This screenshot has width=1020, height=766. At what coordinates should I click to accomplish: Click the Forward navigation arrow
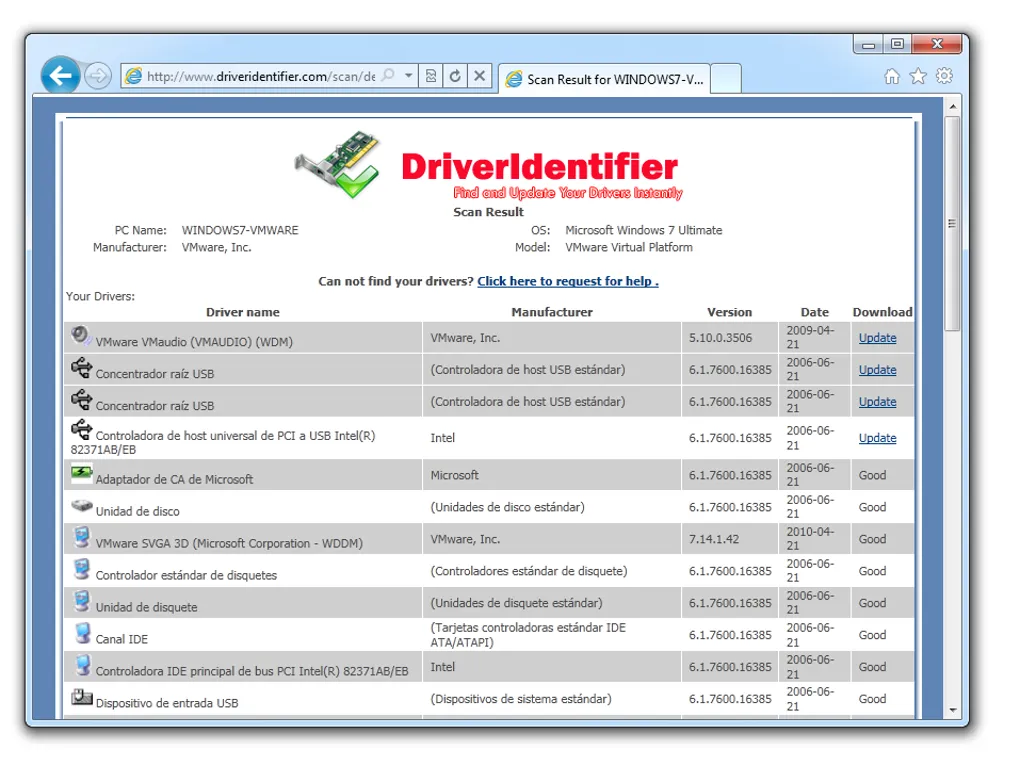[98, 76]
